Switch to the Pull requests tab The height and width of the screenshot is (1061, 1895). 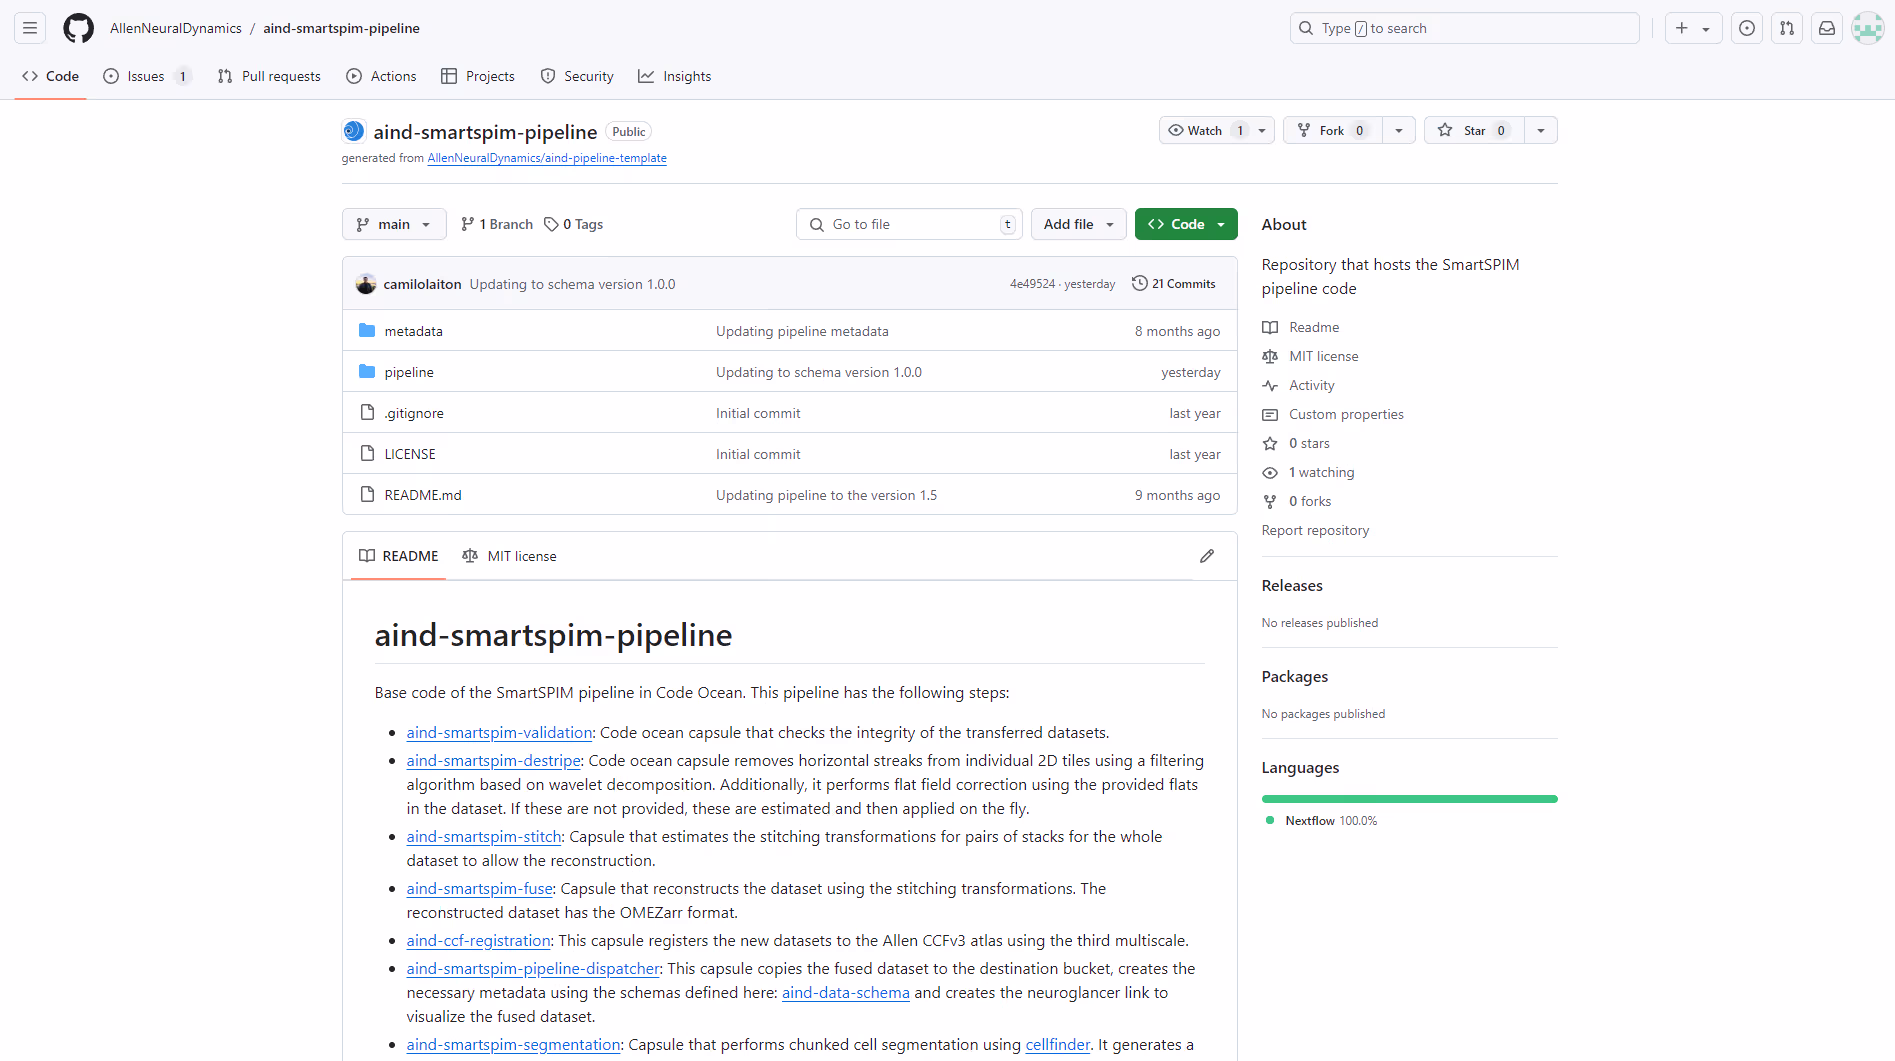[x=269, y=76]
